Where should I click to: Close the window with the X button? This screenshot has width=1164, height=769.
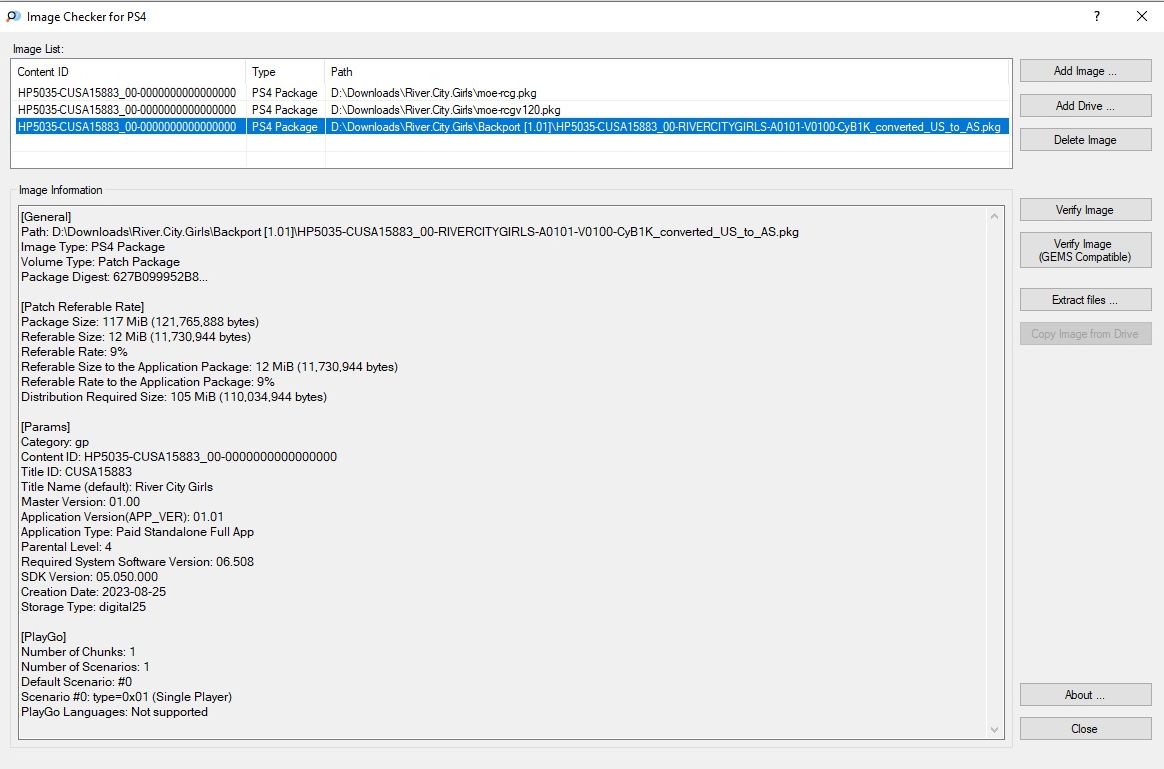(x=1142, y=16)
